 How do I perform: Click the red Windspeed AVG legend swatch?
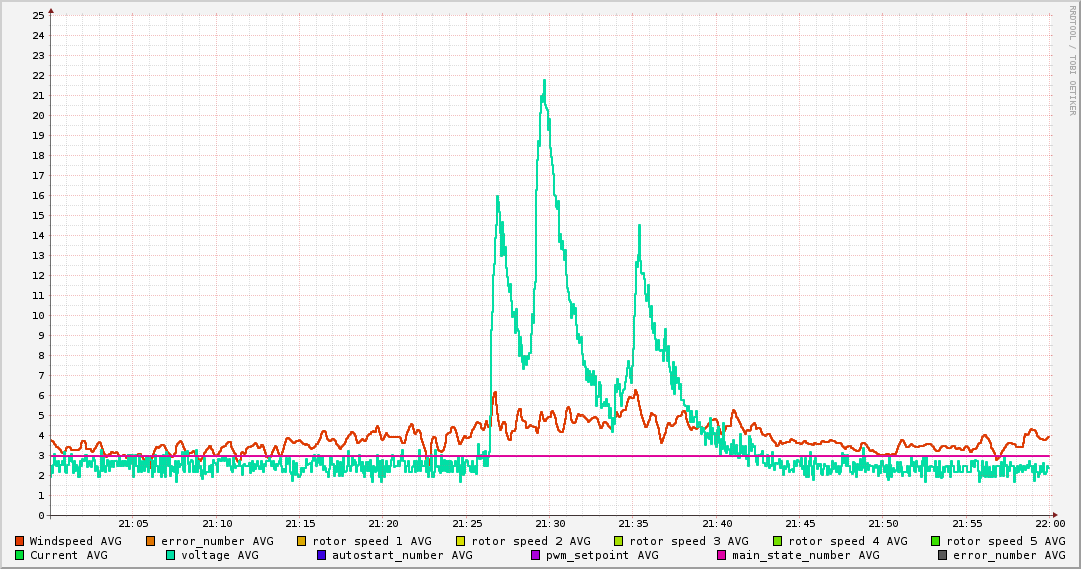(x=19, y=541)
